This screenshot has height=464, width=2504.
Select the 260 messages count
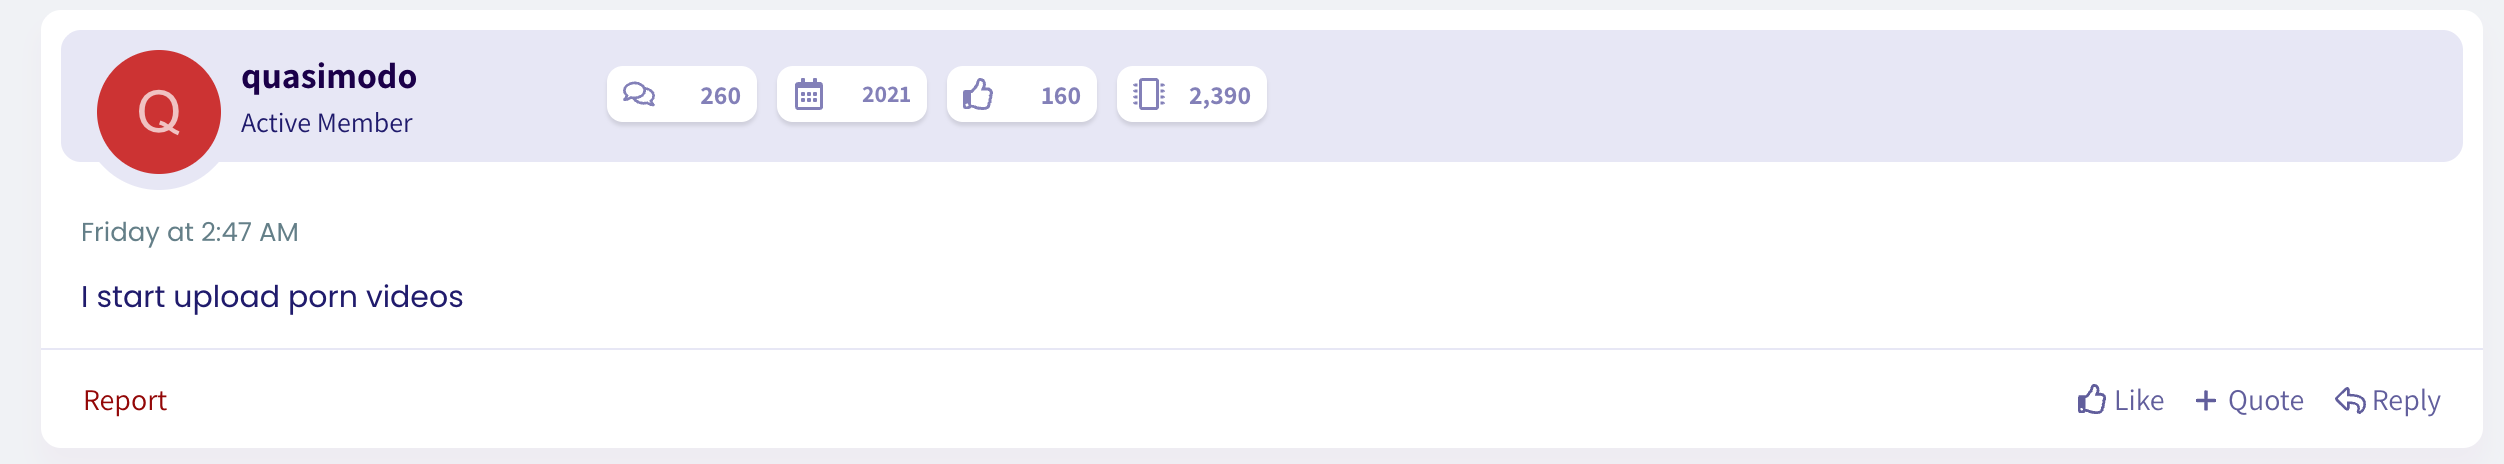click(720, 96)
